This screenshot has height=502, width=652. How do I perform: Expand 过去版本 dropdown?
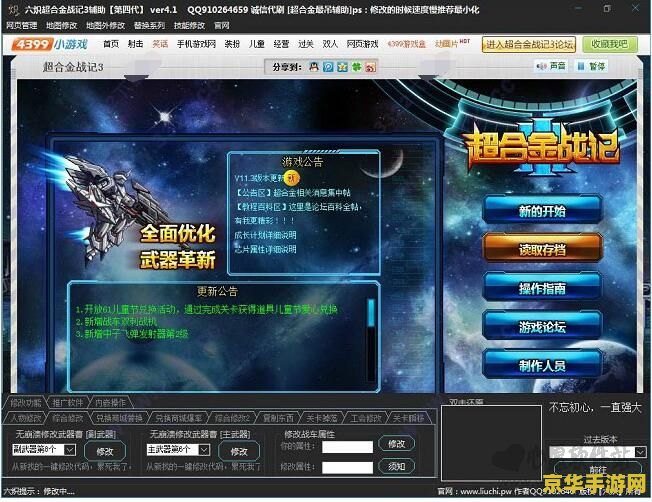click(x=640, y=451)
